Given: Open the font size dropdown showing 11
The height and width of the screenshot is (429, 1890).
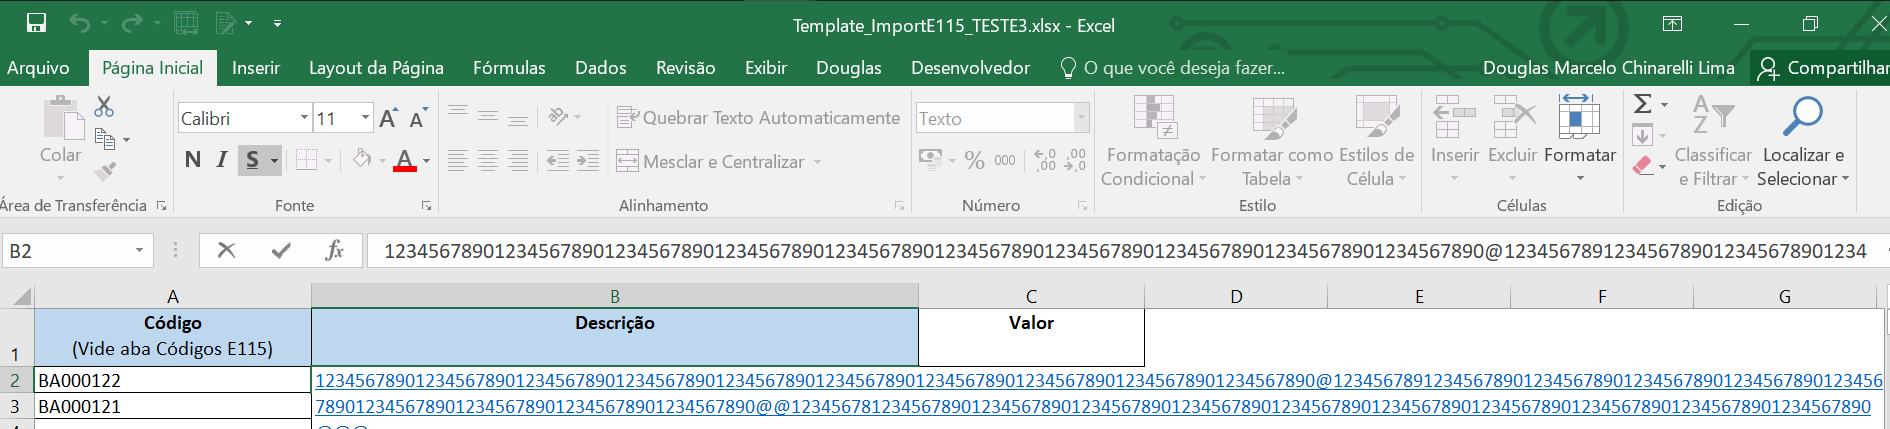Looking at the screenshot, I should (x=365, y=118).
